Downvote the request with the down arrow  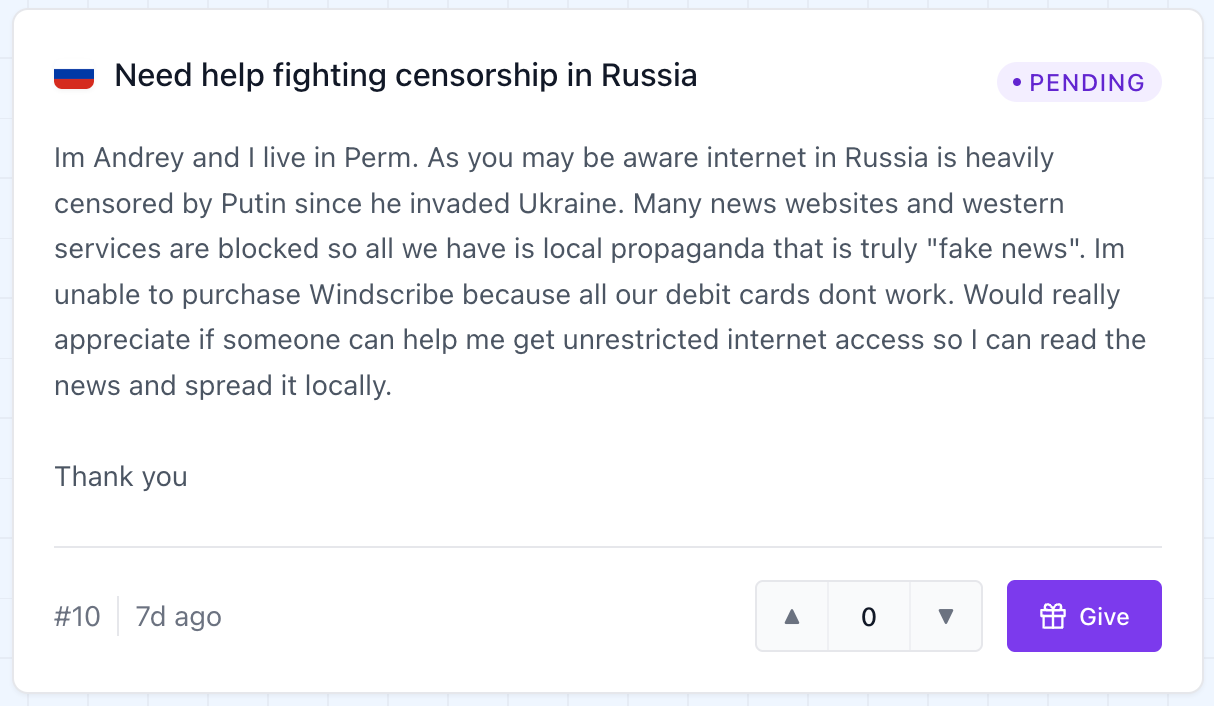(946, 616)
